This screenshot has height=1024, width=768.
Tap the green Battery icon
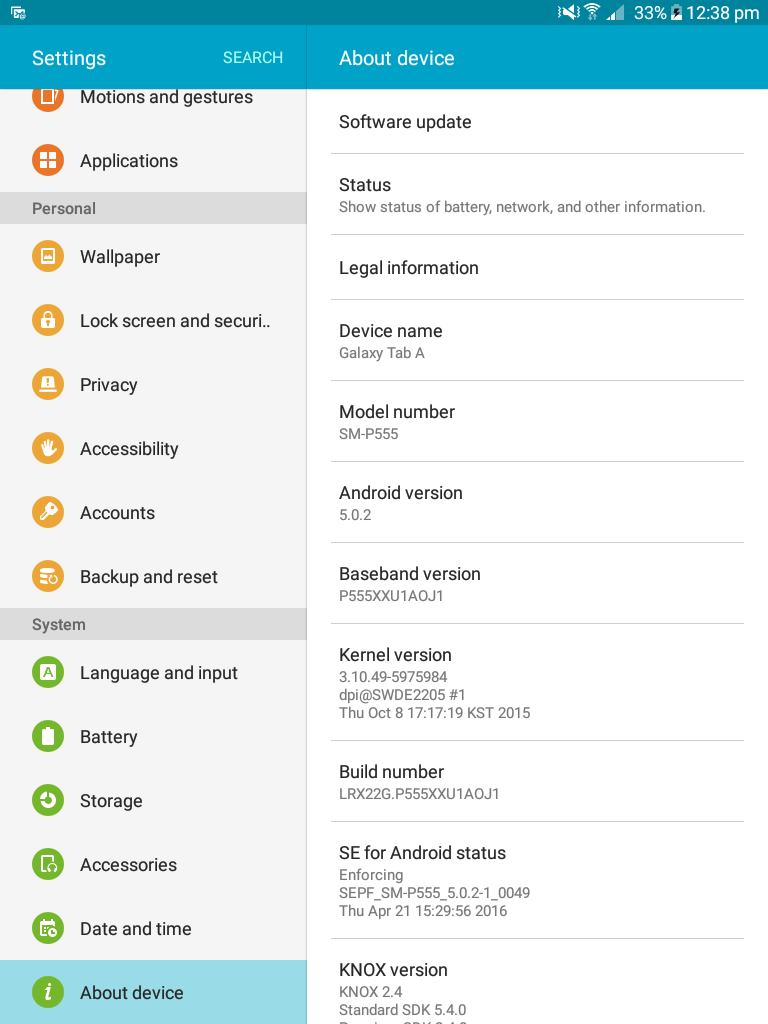coord(48,737)
